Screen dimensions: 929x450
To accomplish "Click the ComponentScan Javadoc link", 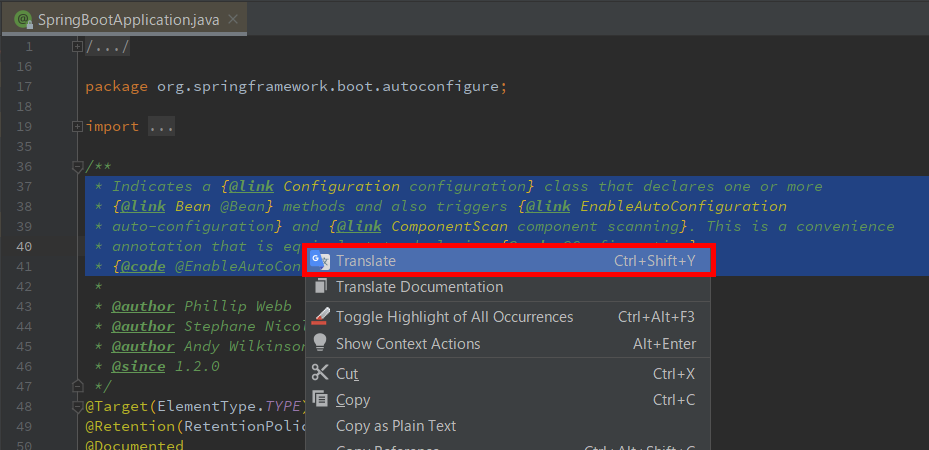I will pos(449,227).
